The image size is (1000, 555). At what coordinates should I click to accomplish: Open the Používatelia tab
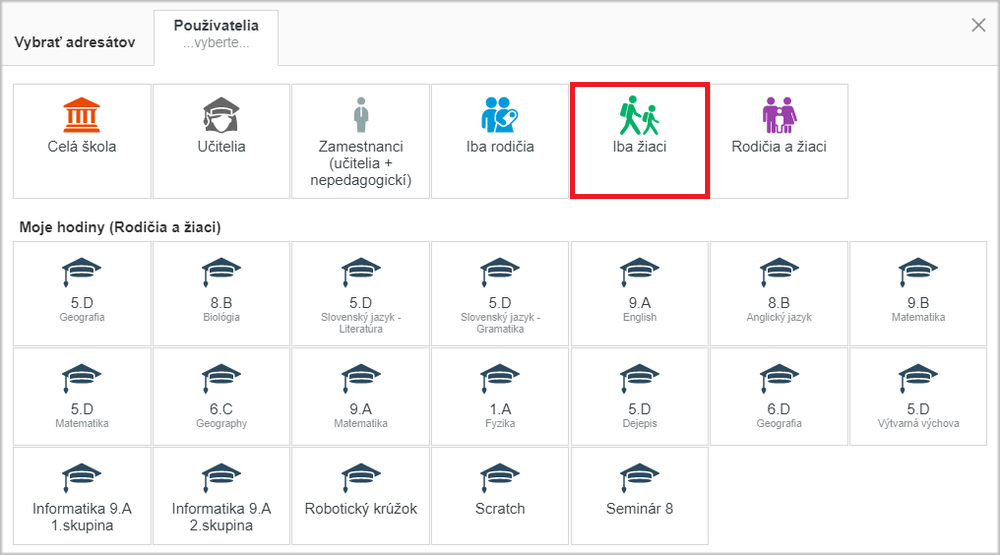pyautogui.click(x=216, y=37)
